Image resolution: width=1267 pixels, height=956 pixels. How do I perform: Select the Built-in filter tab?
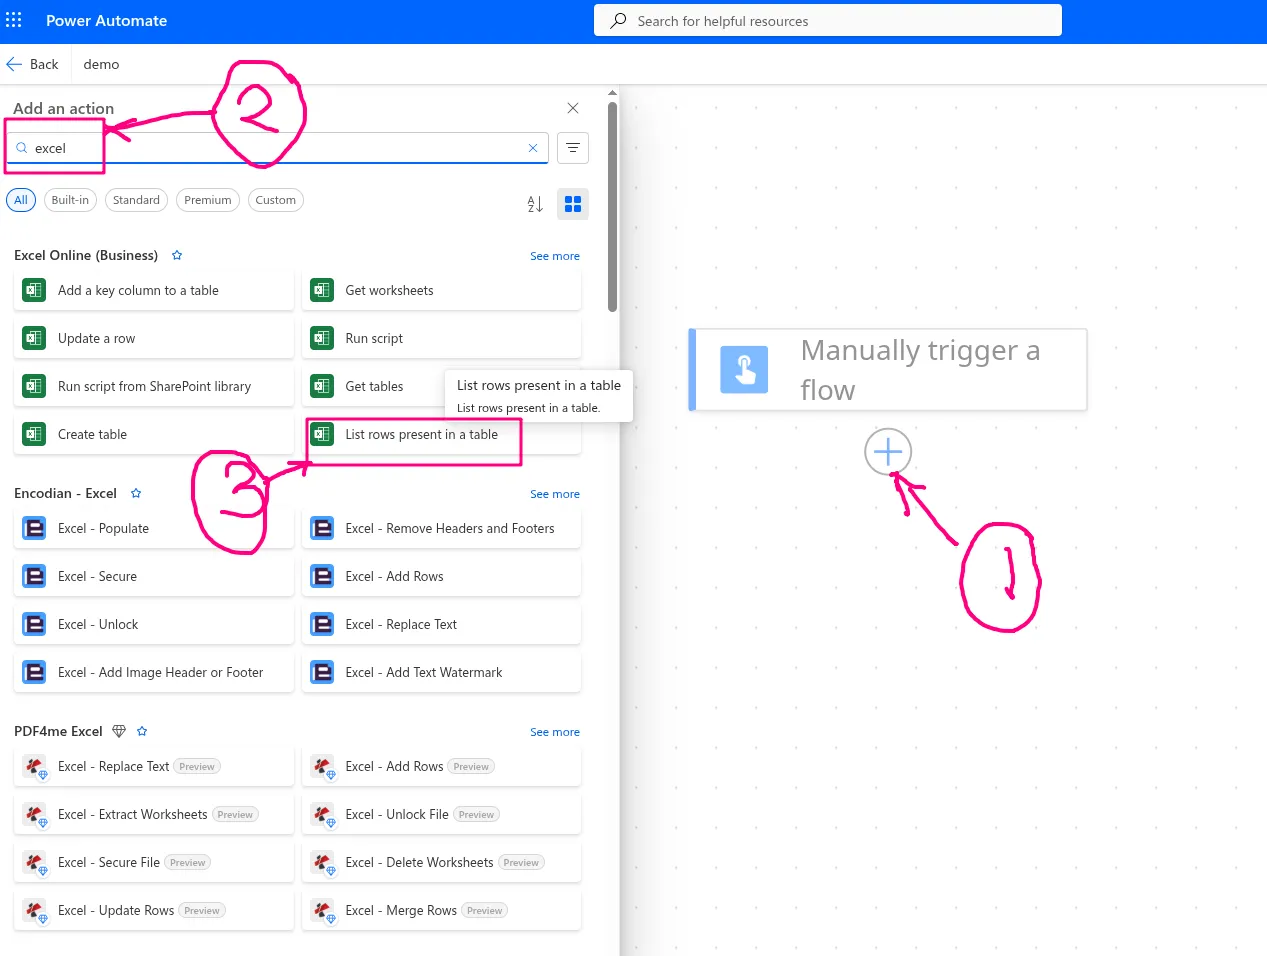(x=70, y=200)
